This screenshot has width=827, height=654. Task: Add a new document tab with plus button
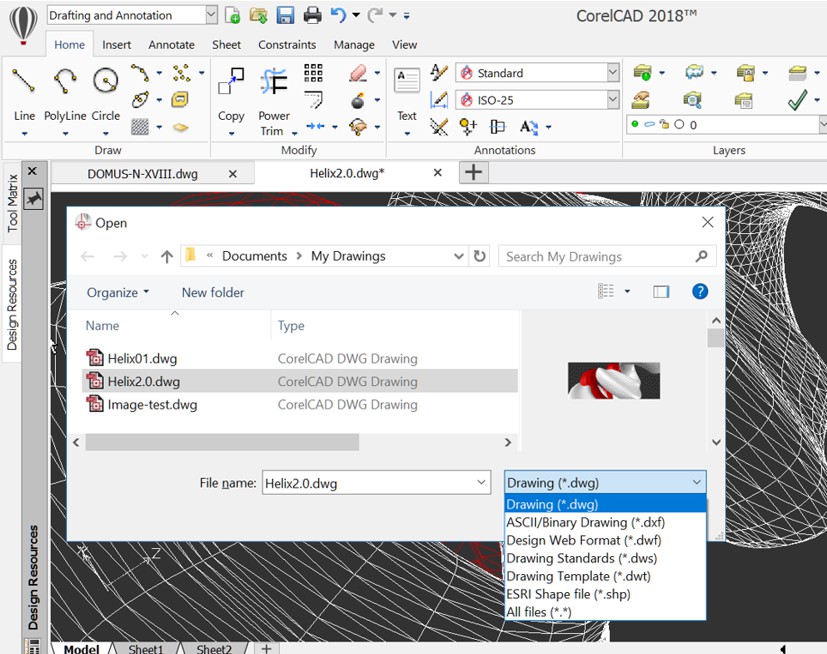474,172
